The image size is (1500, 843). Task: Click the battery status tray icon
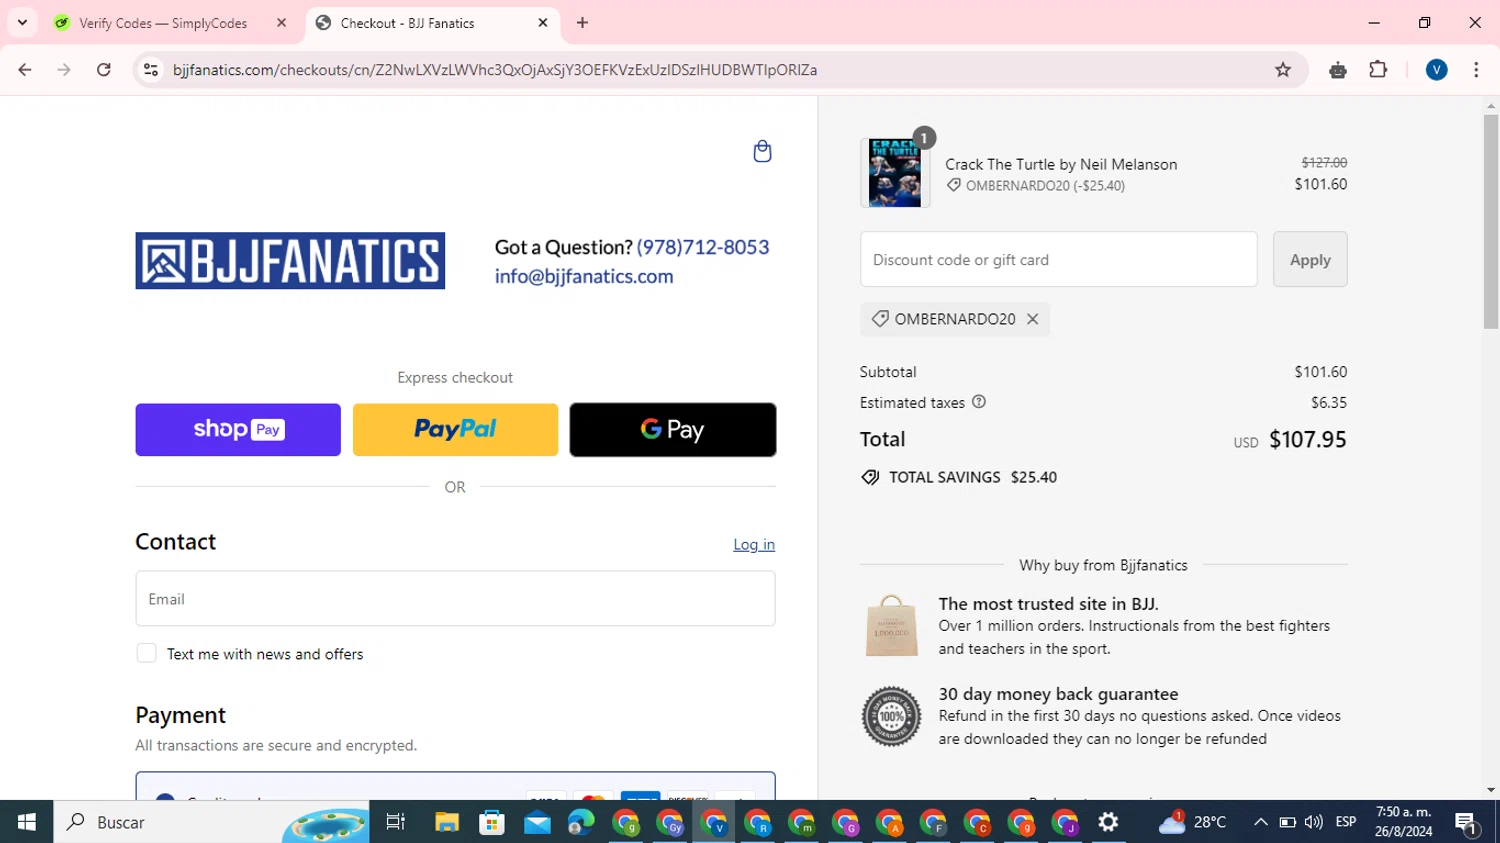(1288, 822)
